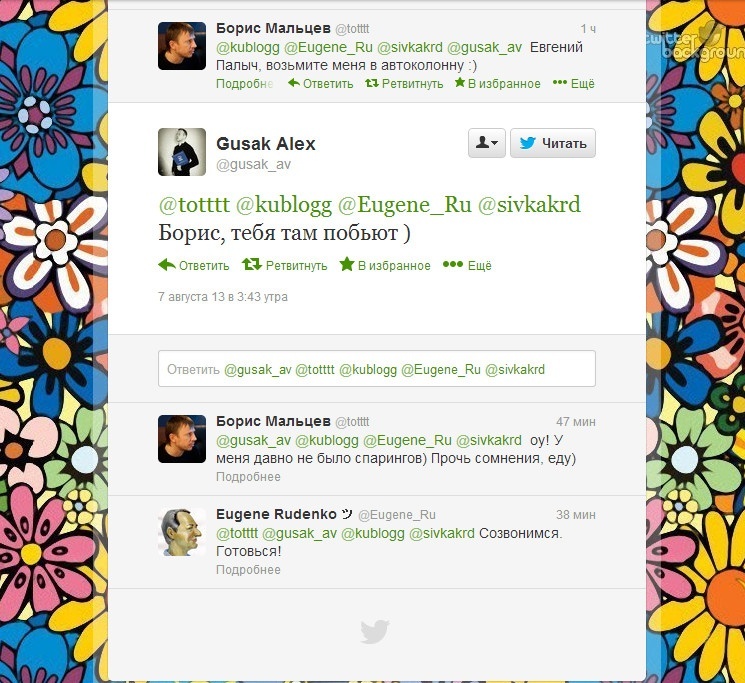Open the @sivkakrd mention in the main tweet
This screenshot has height=683, width=745.
[529, 205]
